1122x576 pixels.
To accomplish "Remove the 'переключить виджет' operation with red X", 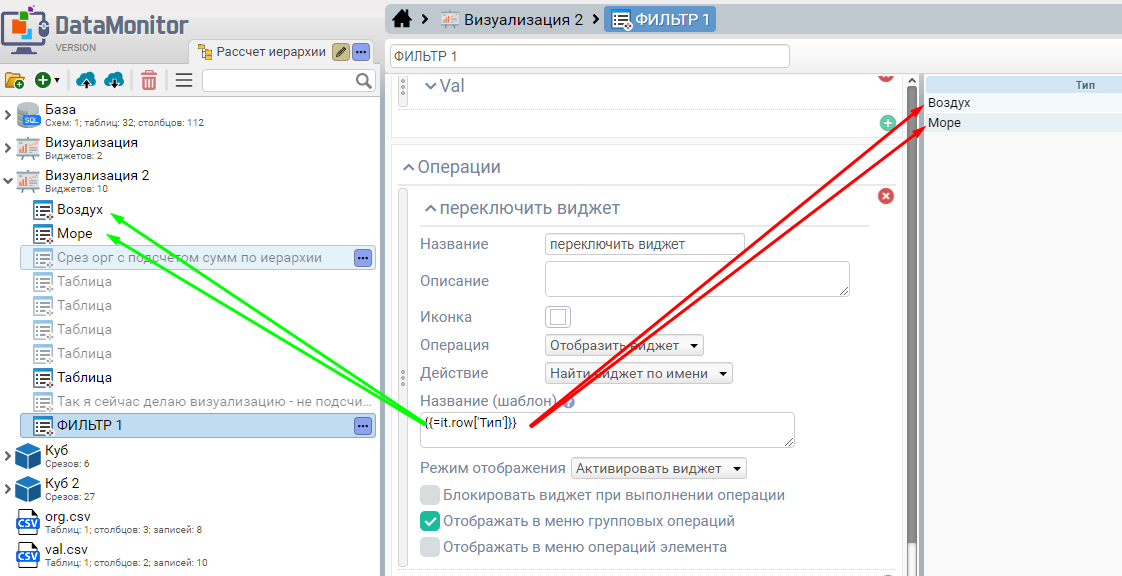I will tap(885, 196).
